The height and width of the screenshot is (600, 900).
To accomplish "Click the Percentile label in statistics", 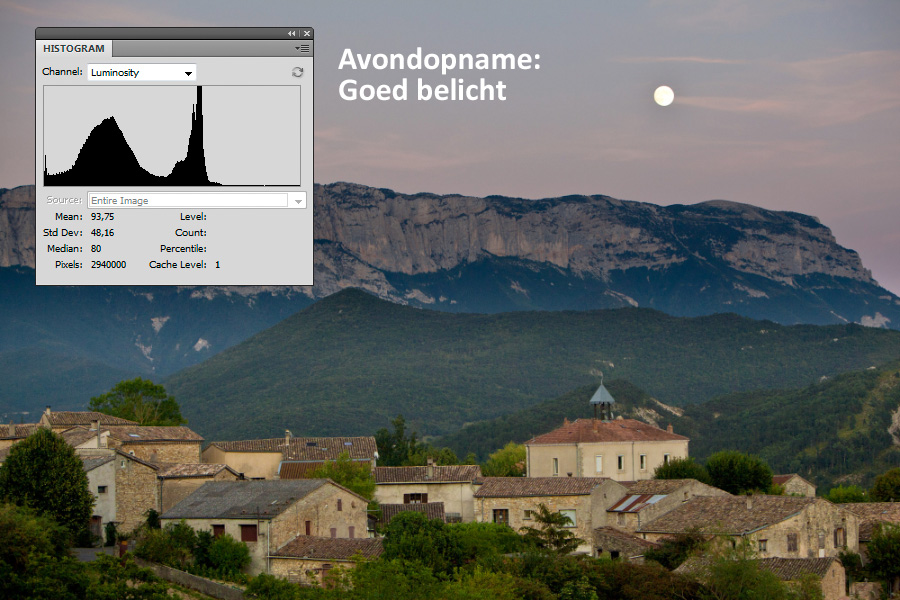I will tap(183, 248).
